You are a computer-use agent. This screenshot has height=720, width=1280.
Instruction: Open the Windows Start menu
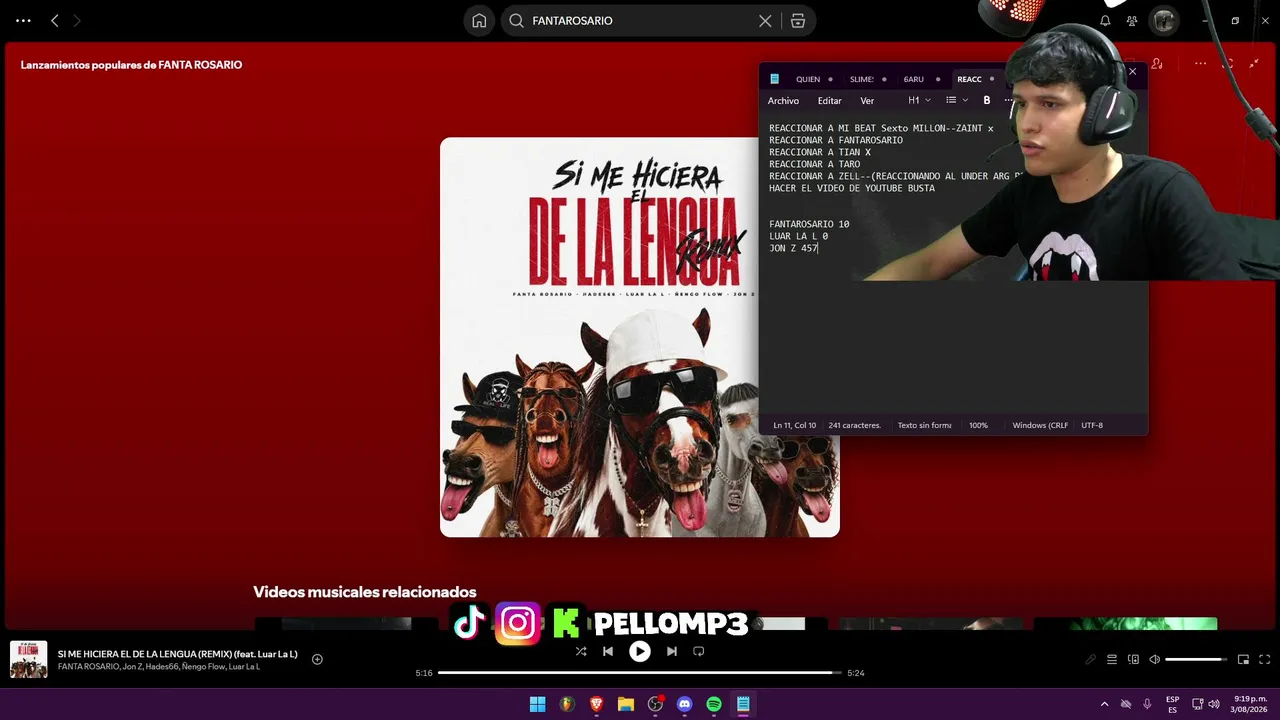tap(538, 704)
